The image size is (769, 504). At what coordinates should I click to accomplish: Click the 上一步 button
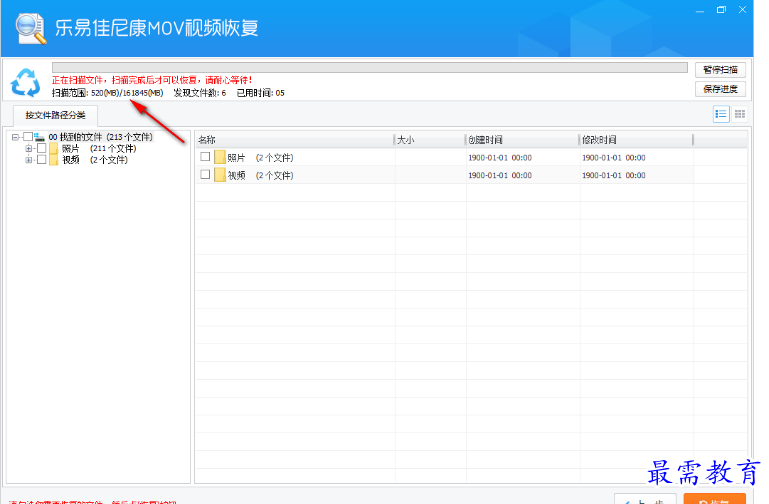(x=645, y=499)
